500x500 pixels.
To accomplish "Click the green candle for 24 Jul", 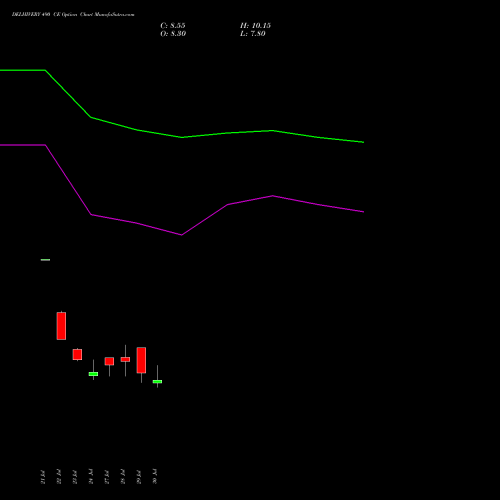I will click(x=93, y=374).
